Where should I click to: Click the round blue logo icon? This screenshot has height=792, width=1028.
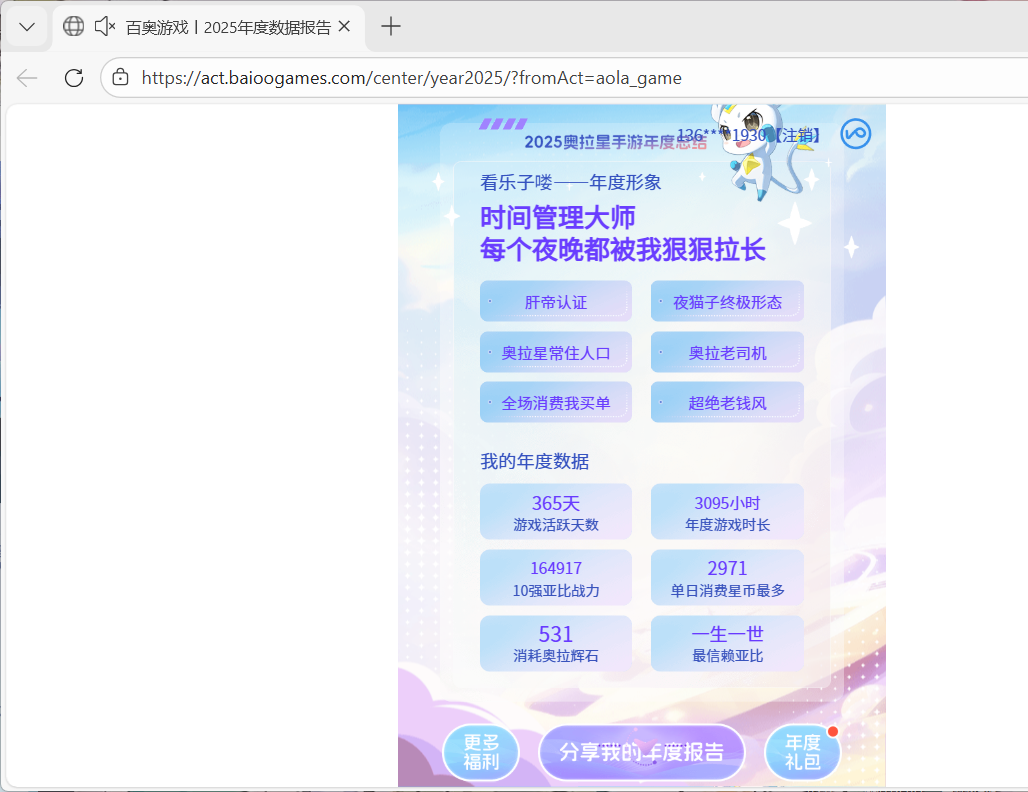pyautogui.click(x=856, y=134)
